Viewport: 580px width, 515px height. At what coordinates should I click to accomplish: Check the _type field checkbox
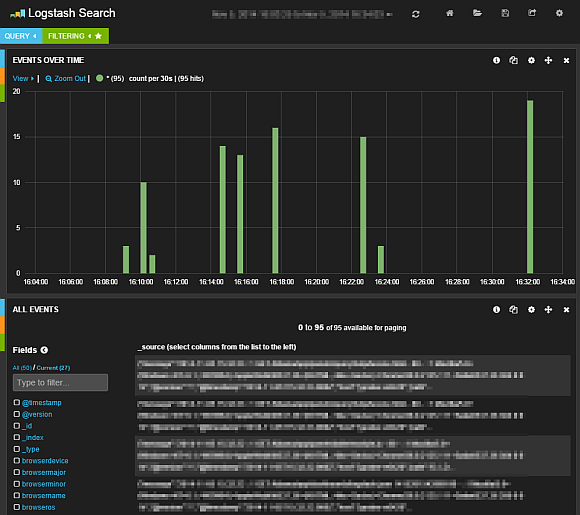coord(17,449)
